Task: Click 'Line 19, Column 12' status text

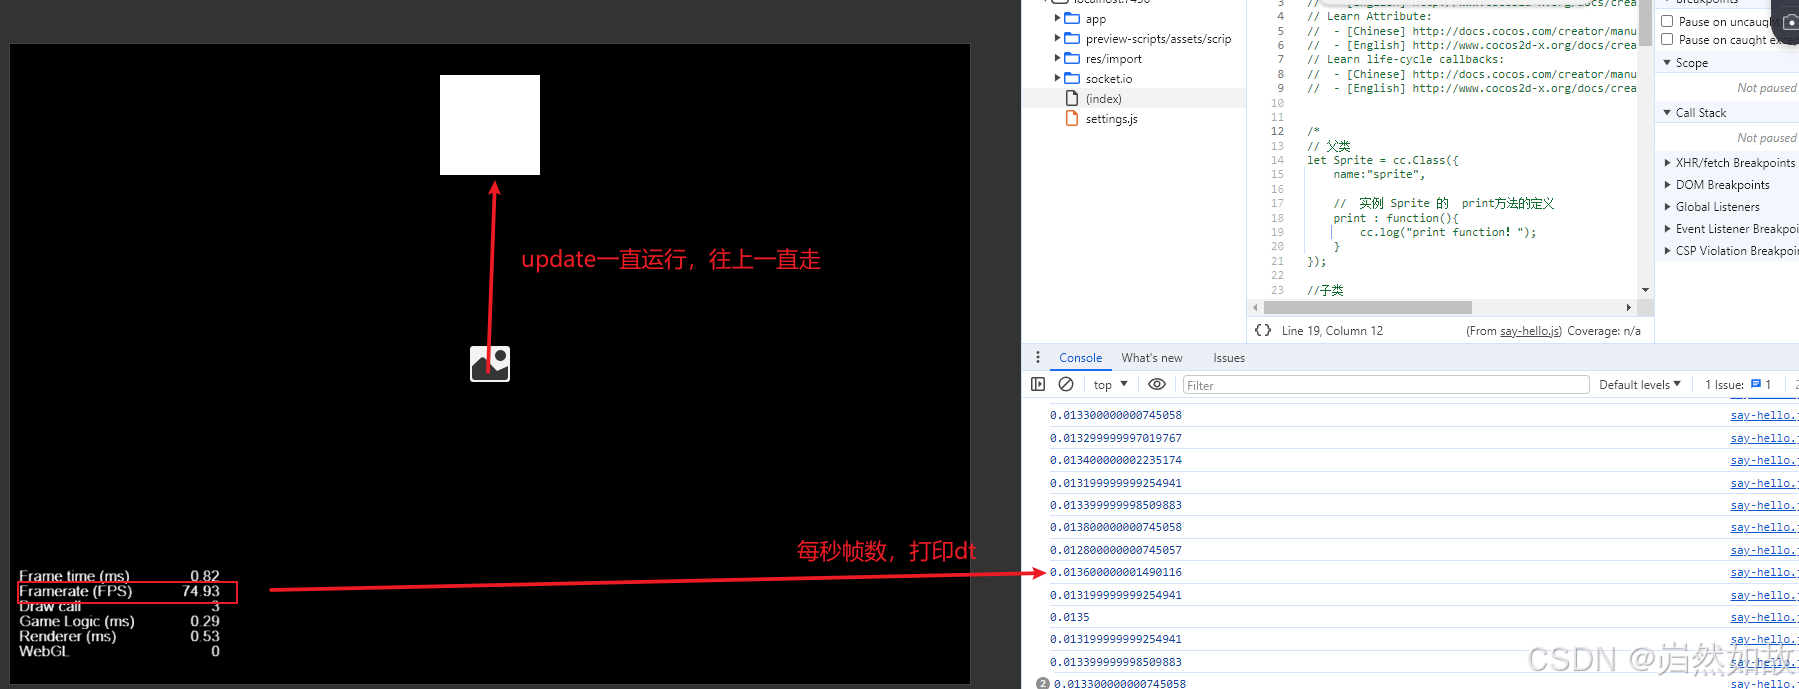Action: [x=1332, y=330]
